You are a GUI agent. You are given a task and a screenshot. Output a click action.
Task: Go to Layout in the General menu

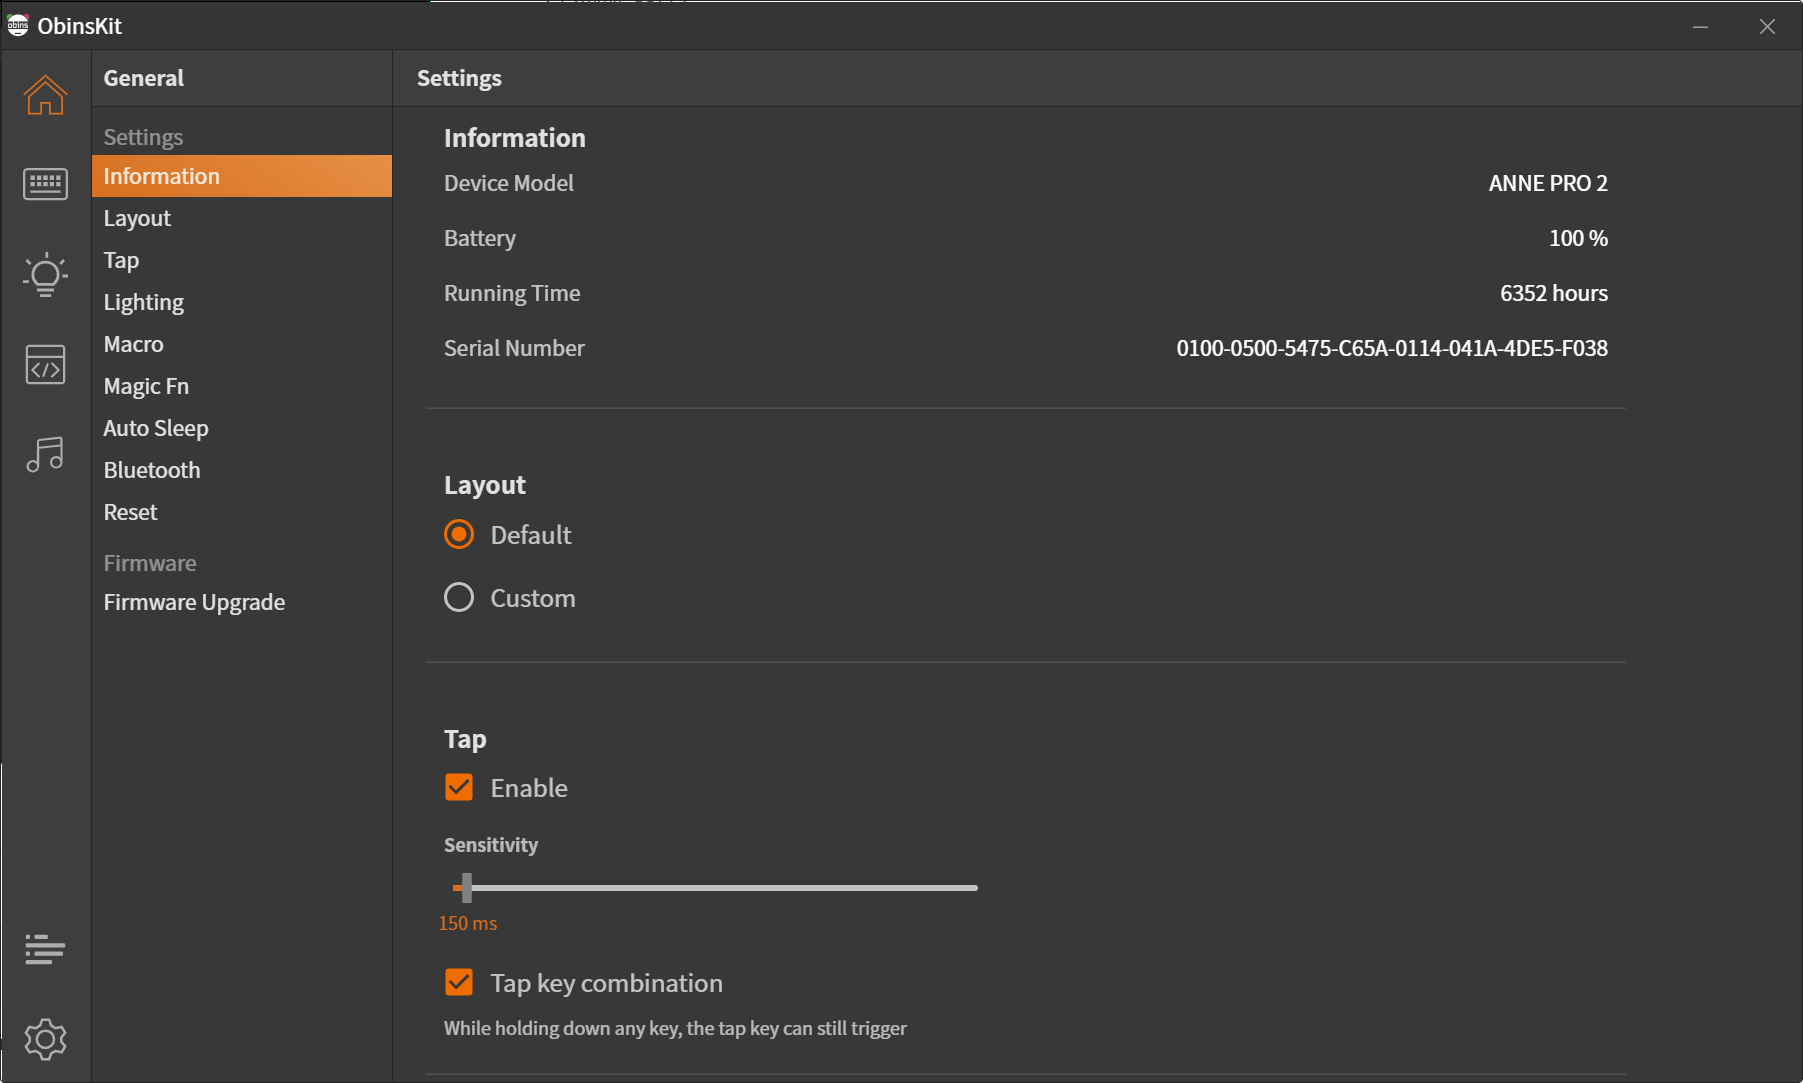click(242, 218)
